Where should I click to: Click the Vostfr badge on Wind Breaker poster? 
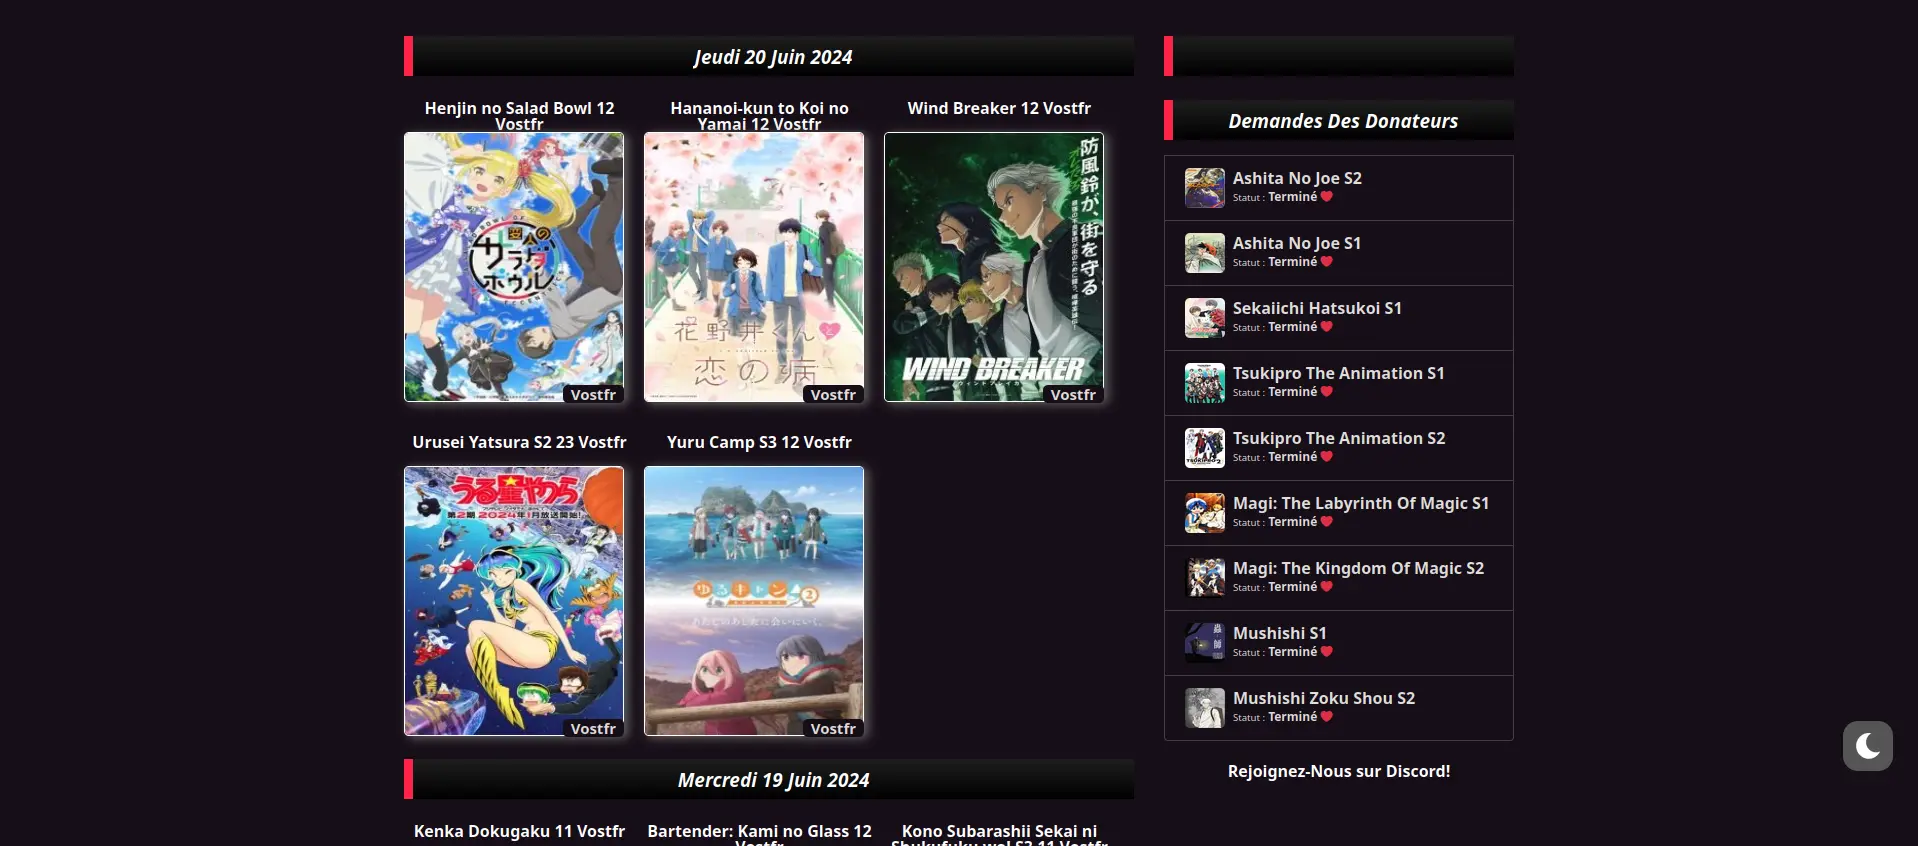[x=1073, y=395]
